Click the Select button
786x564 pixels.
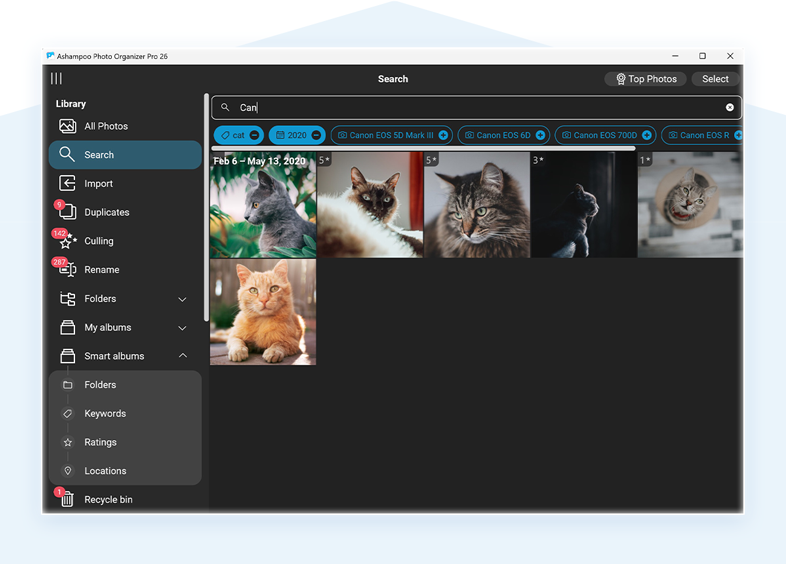(x=715, y=79)
